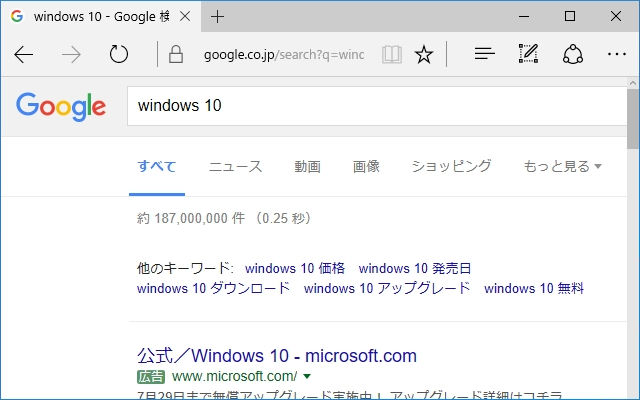Open related search windows 10 無料
Viewport: 640px width, 400px height.
click(534, 289)
